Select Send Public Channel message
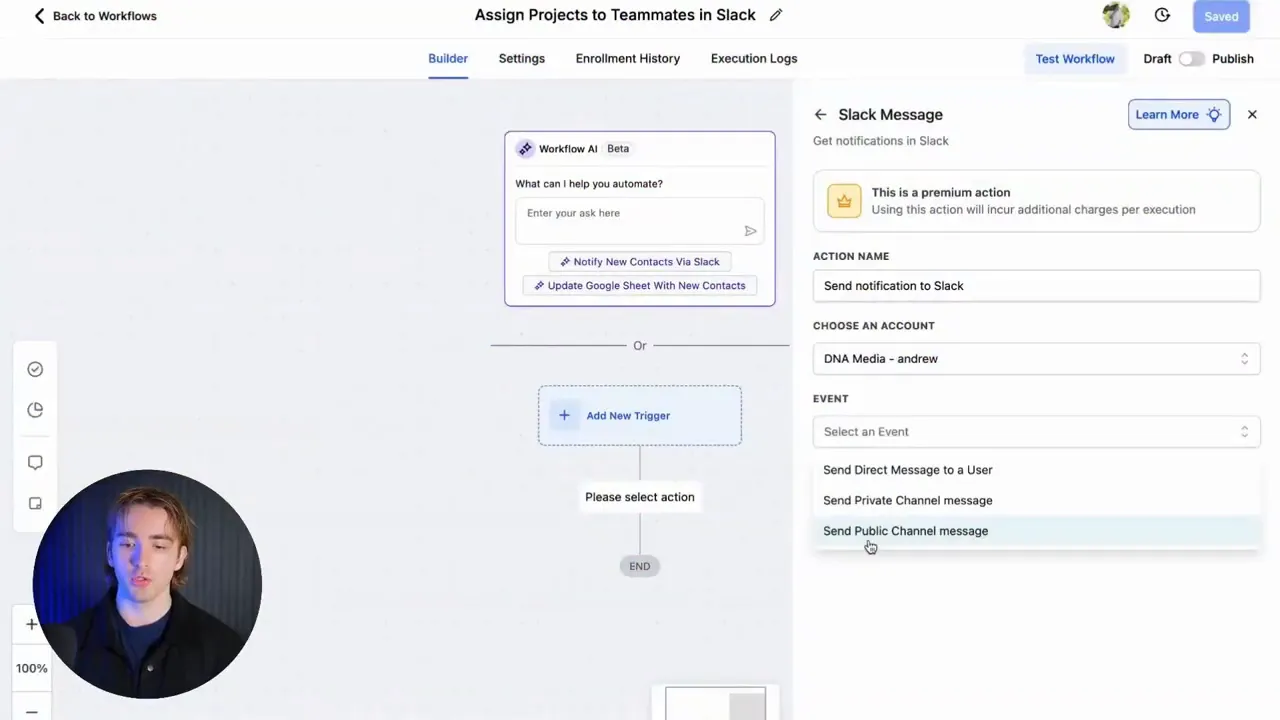This screenshot has height=720, width=1280. point(1036,531)
